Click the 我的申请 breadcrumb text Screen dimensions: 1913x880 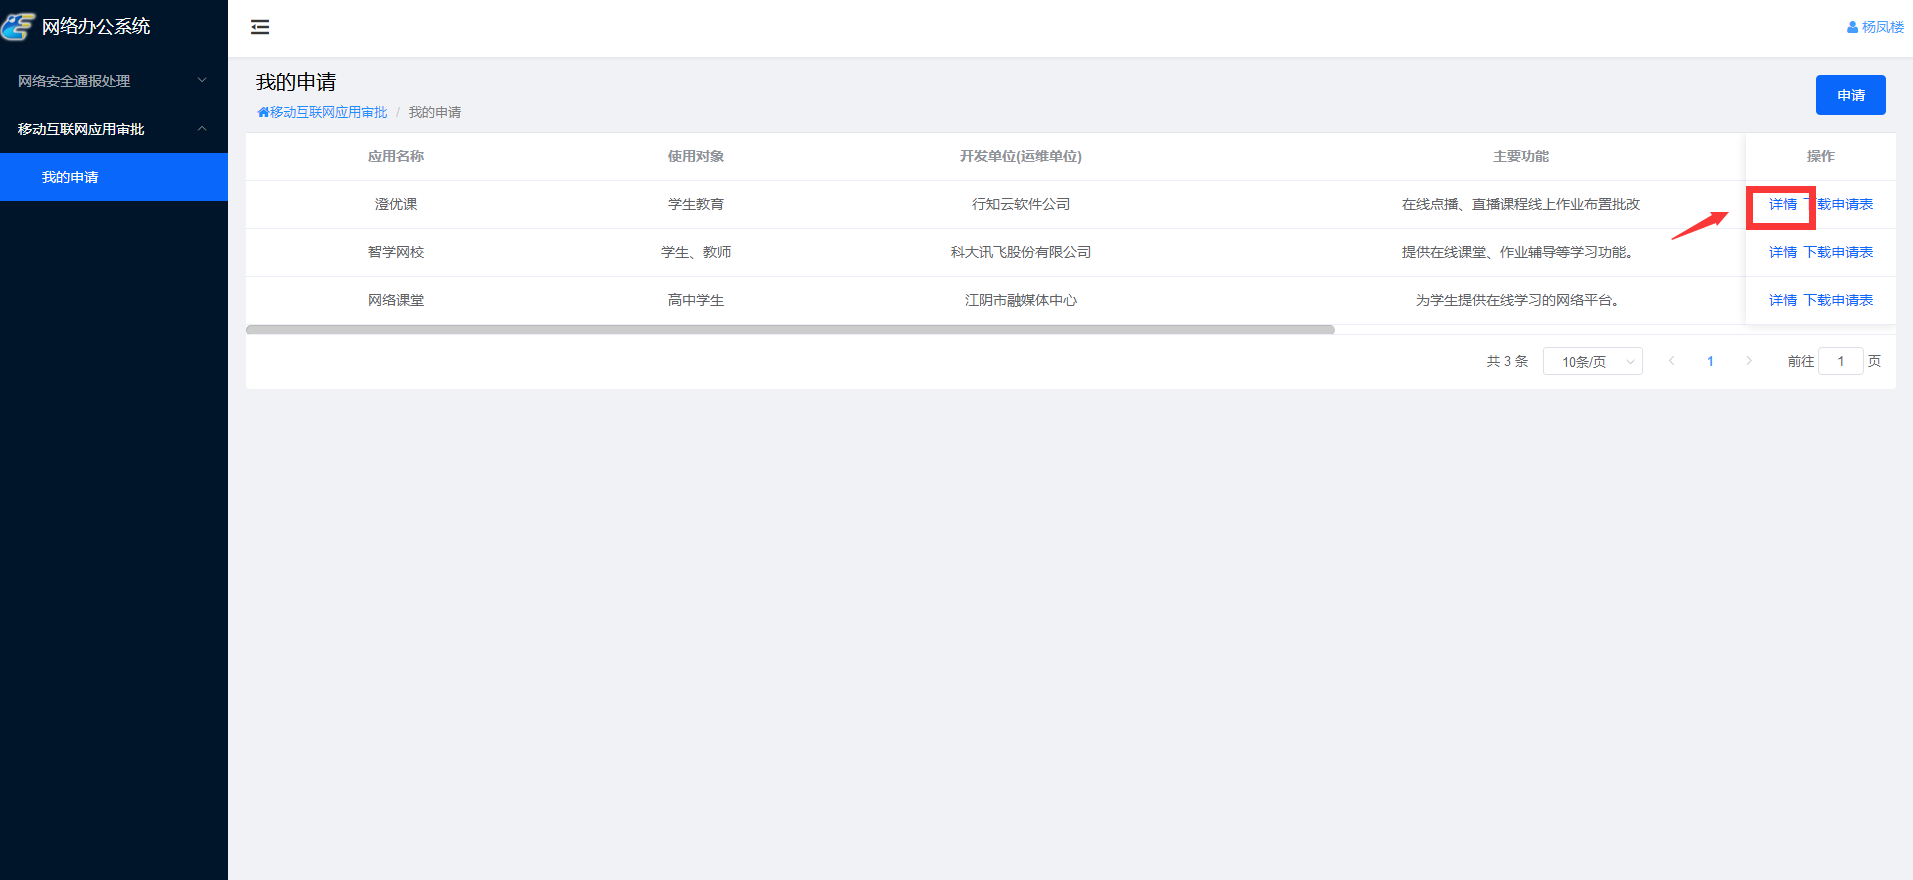(x=435, y=112)
